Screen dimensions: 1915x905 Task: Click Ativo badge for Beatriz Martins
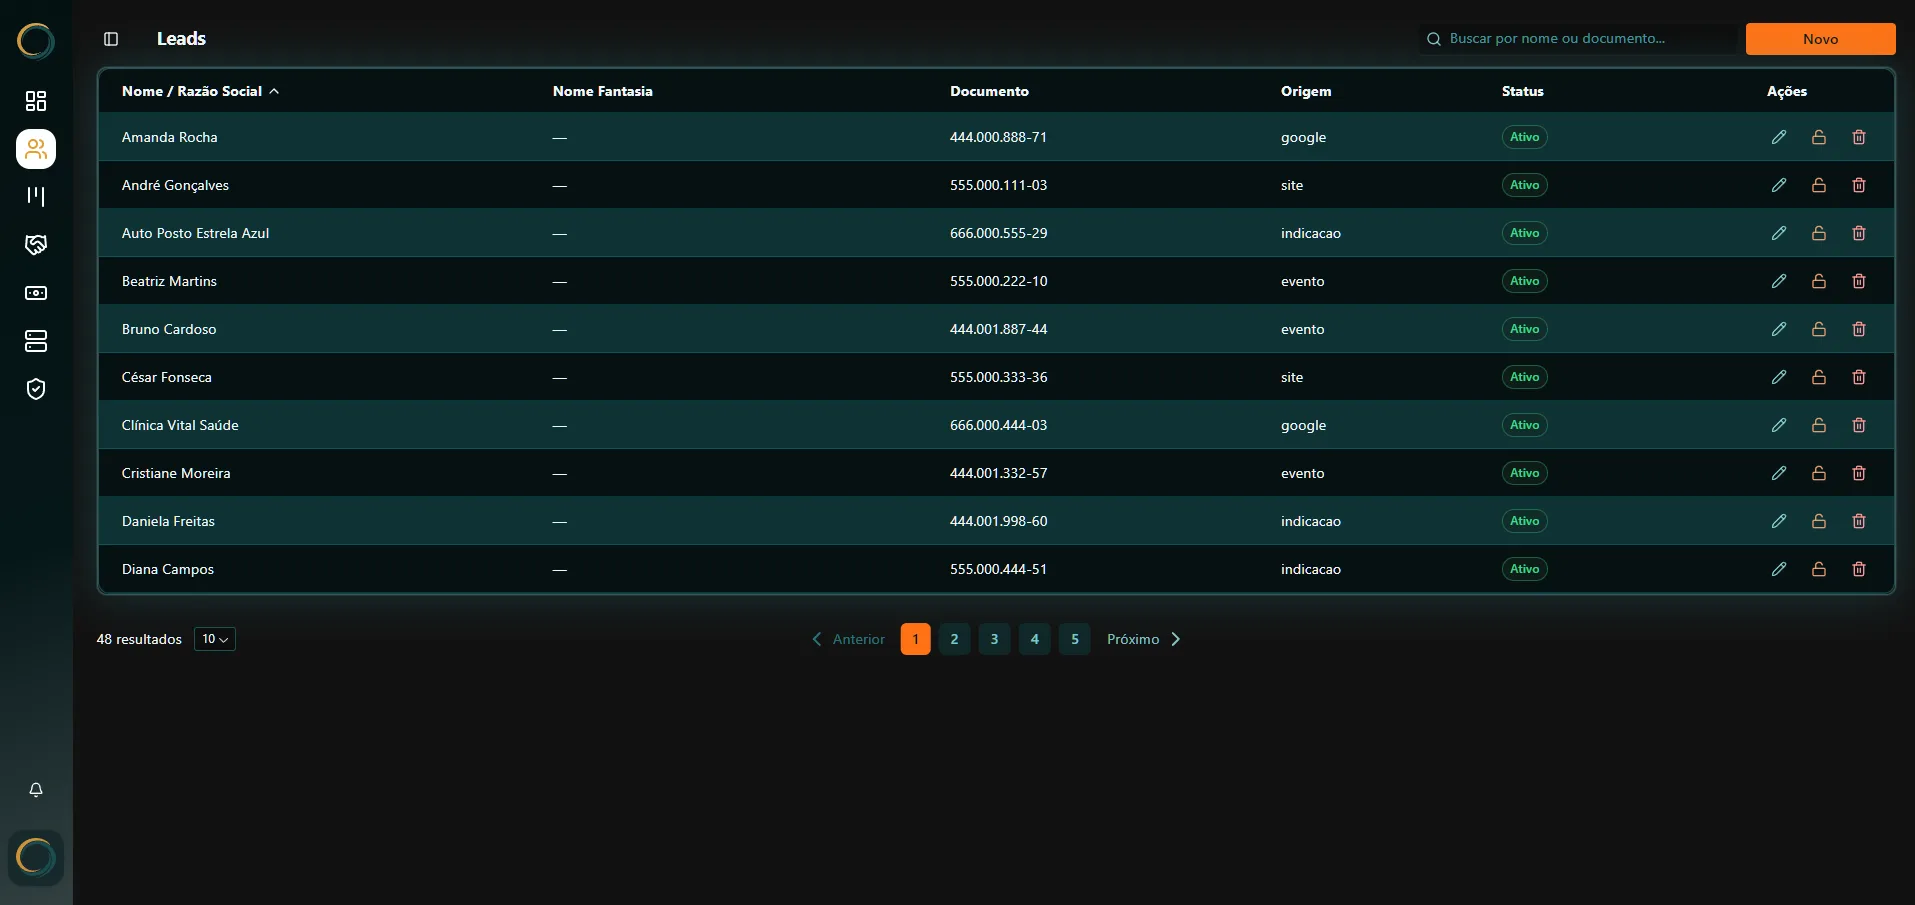click(x=1525, y=281)
